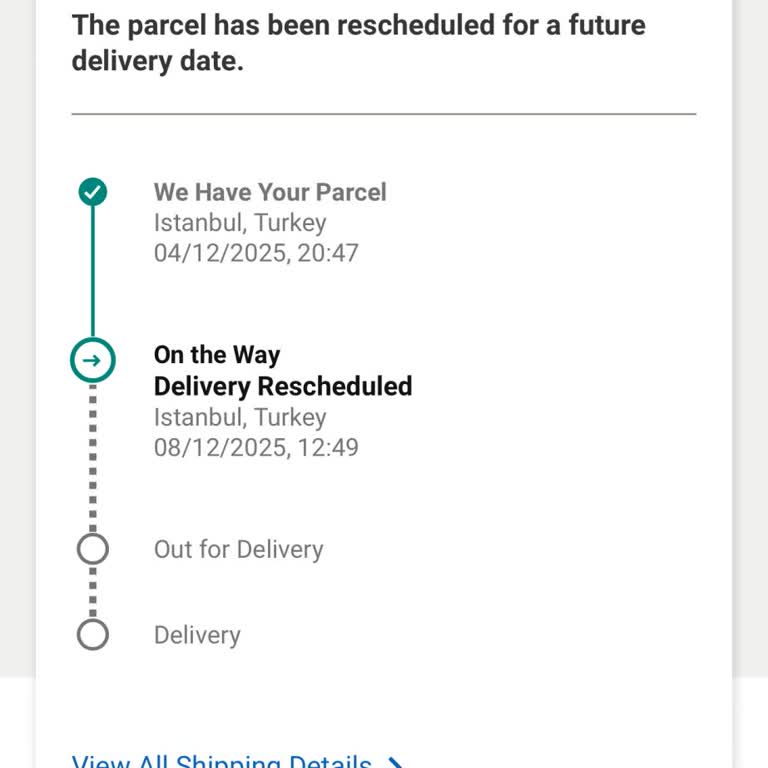Click the dotted segment between the two empty circles
This screenshot has width=768, height=768.
[x=93, y=592]
